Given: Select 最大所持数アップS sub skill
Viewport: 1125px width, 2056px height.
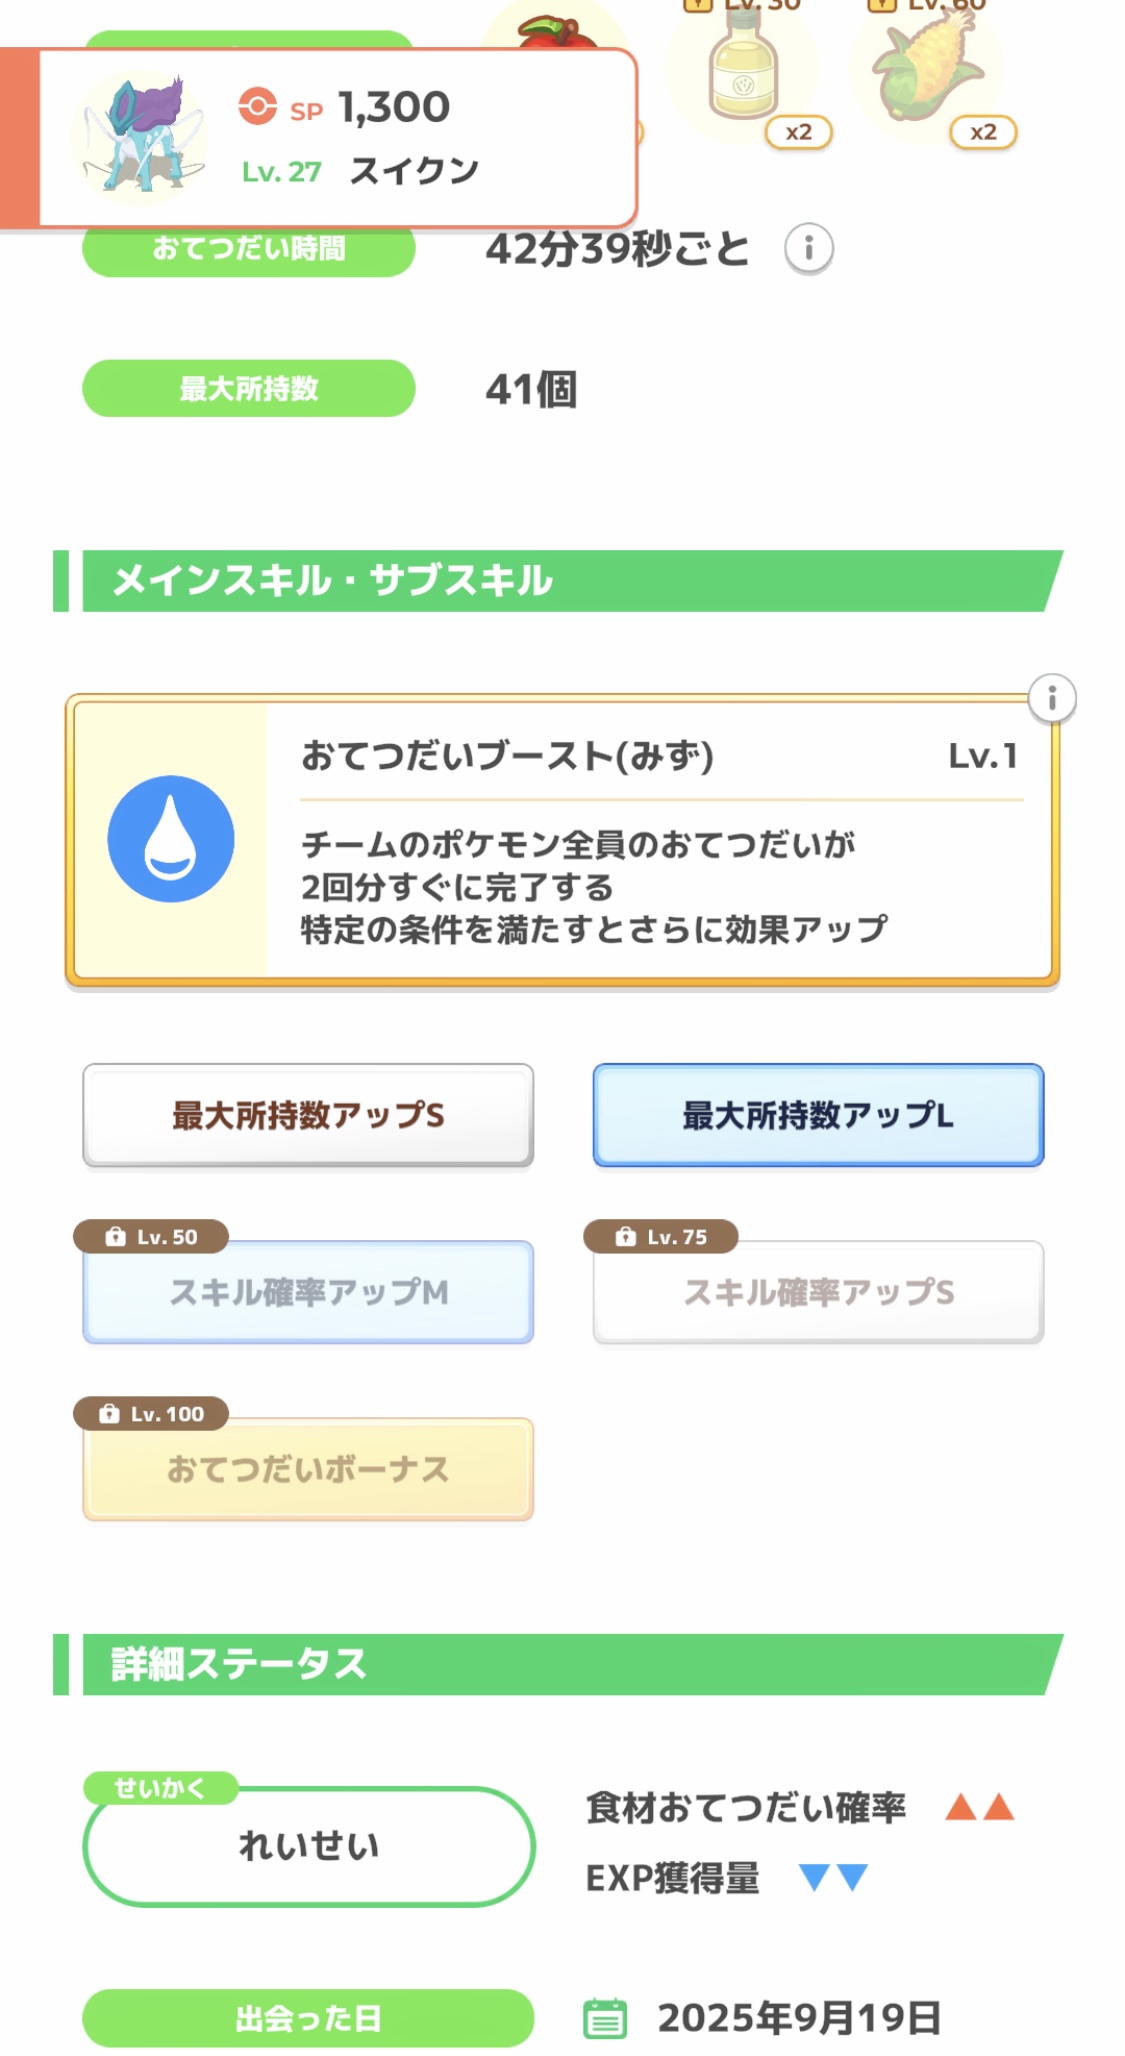Looking at the screenshot, I should point(308,1115).
